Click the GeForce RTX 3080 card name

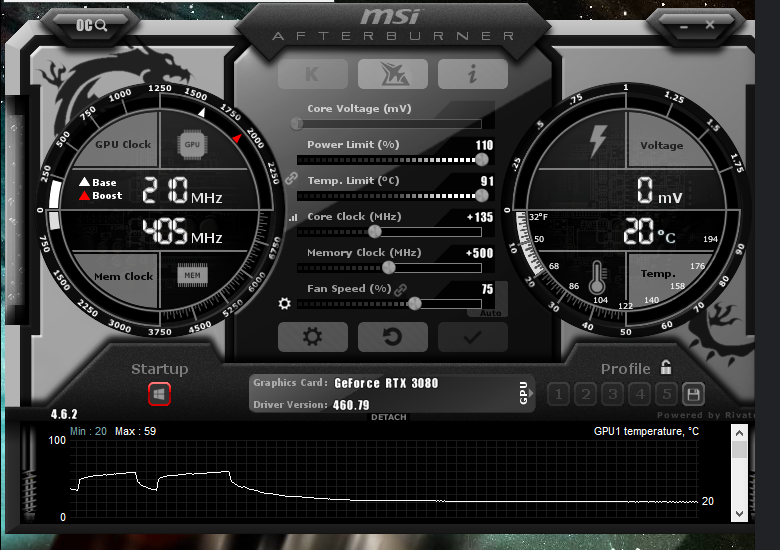tap(386, 383)
